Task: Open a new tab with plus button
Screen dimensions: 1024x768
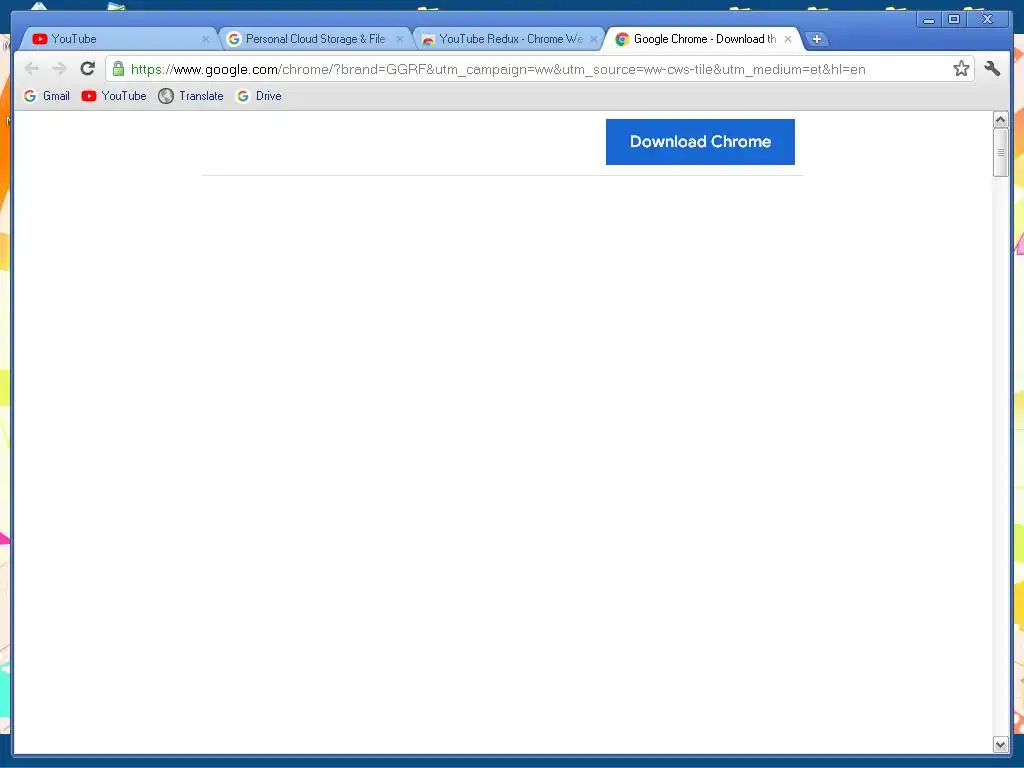Action: (816, 39)
